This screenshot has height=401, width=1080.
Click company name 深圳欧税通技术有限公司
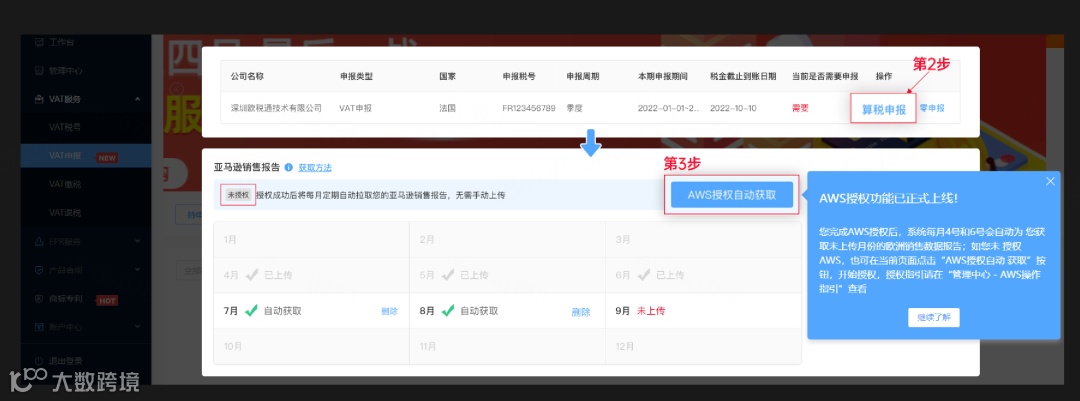276,108
